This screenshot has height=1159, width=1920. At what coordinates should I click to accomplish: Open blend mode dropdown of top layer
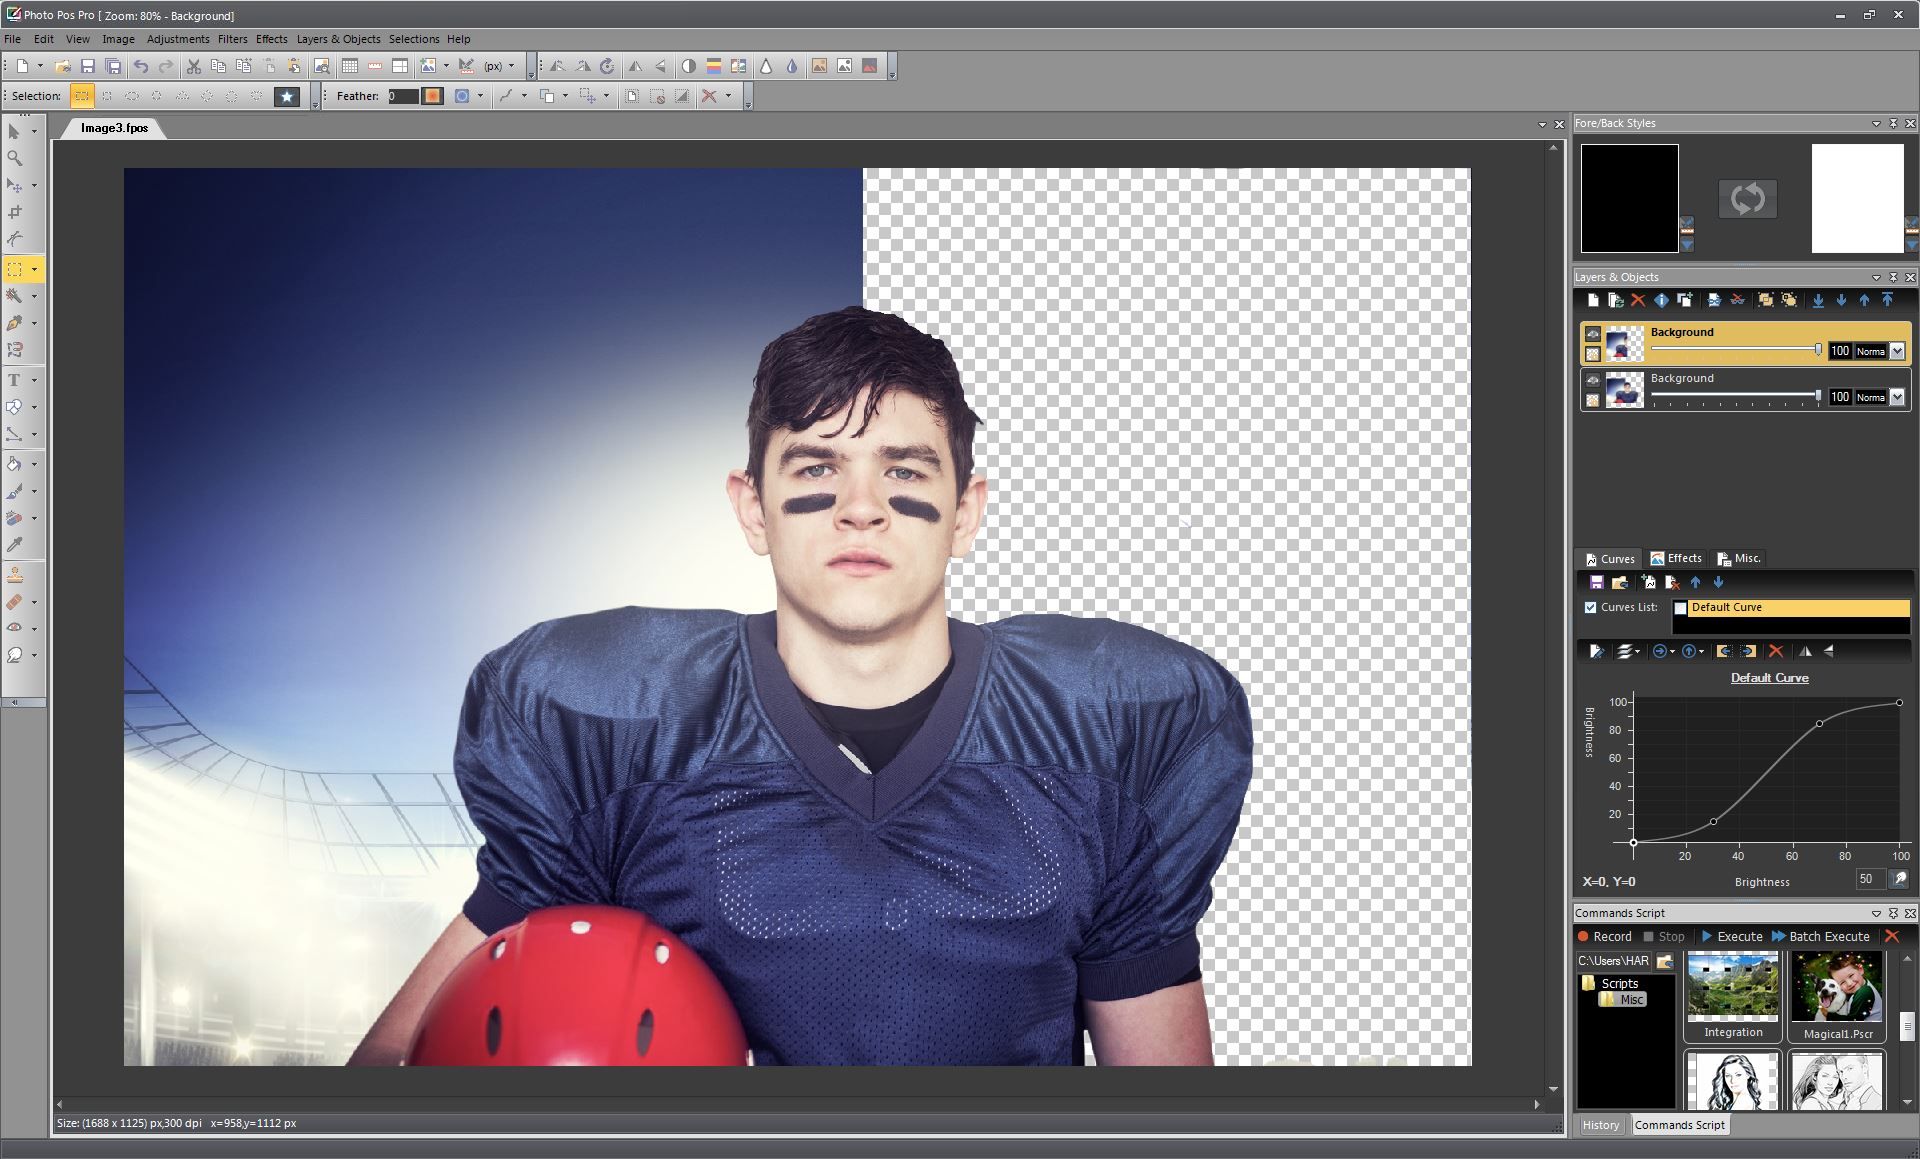point(1897,351)
